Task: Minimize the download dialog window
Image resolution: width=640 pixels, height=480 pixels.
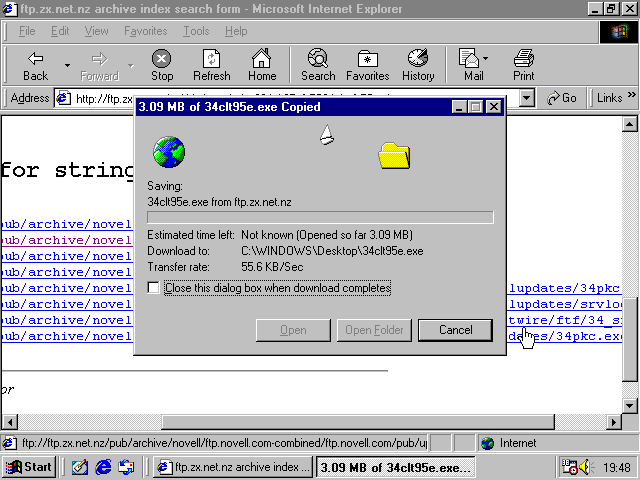Action: coord(459,107)
